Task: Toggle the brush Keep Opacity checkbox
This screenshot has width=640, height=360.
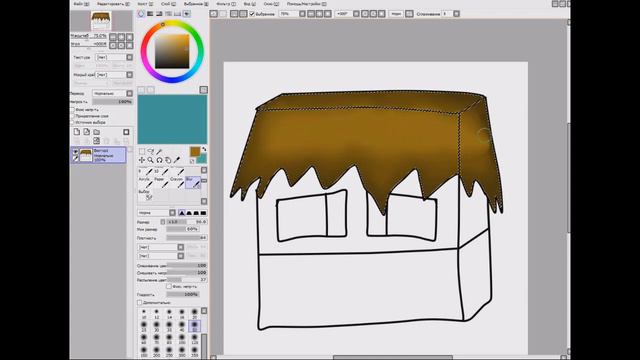Action: 169,287
